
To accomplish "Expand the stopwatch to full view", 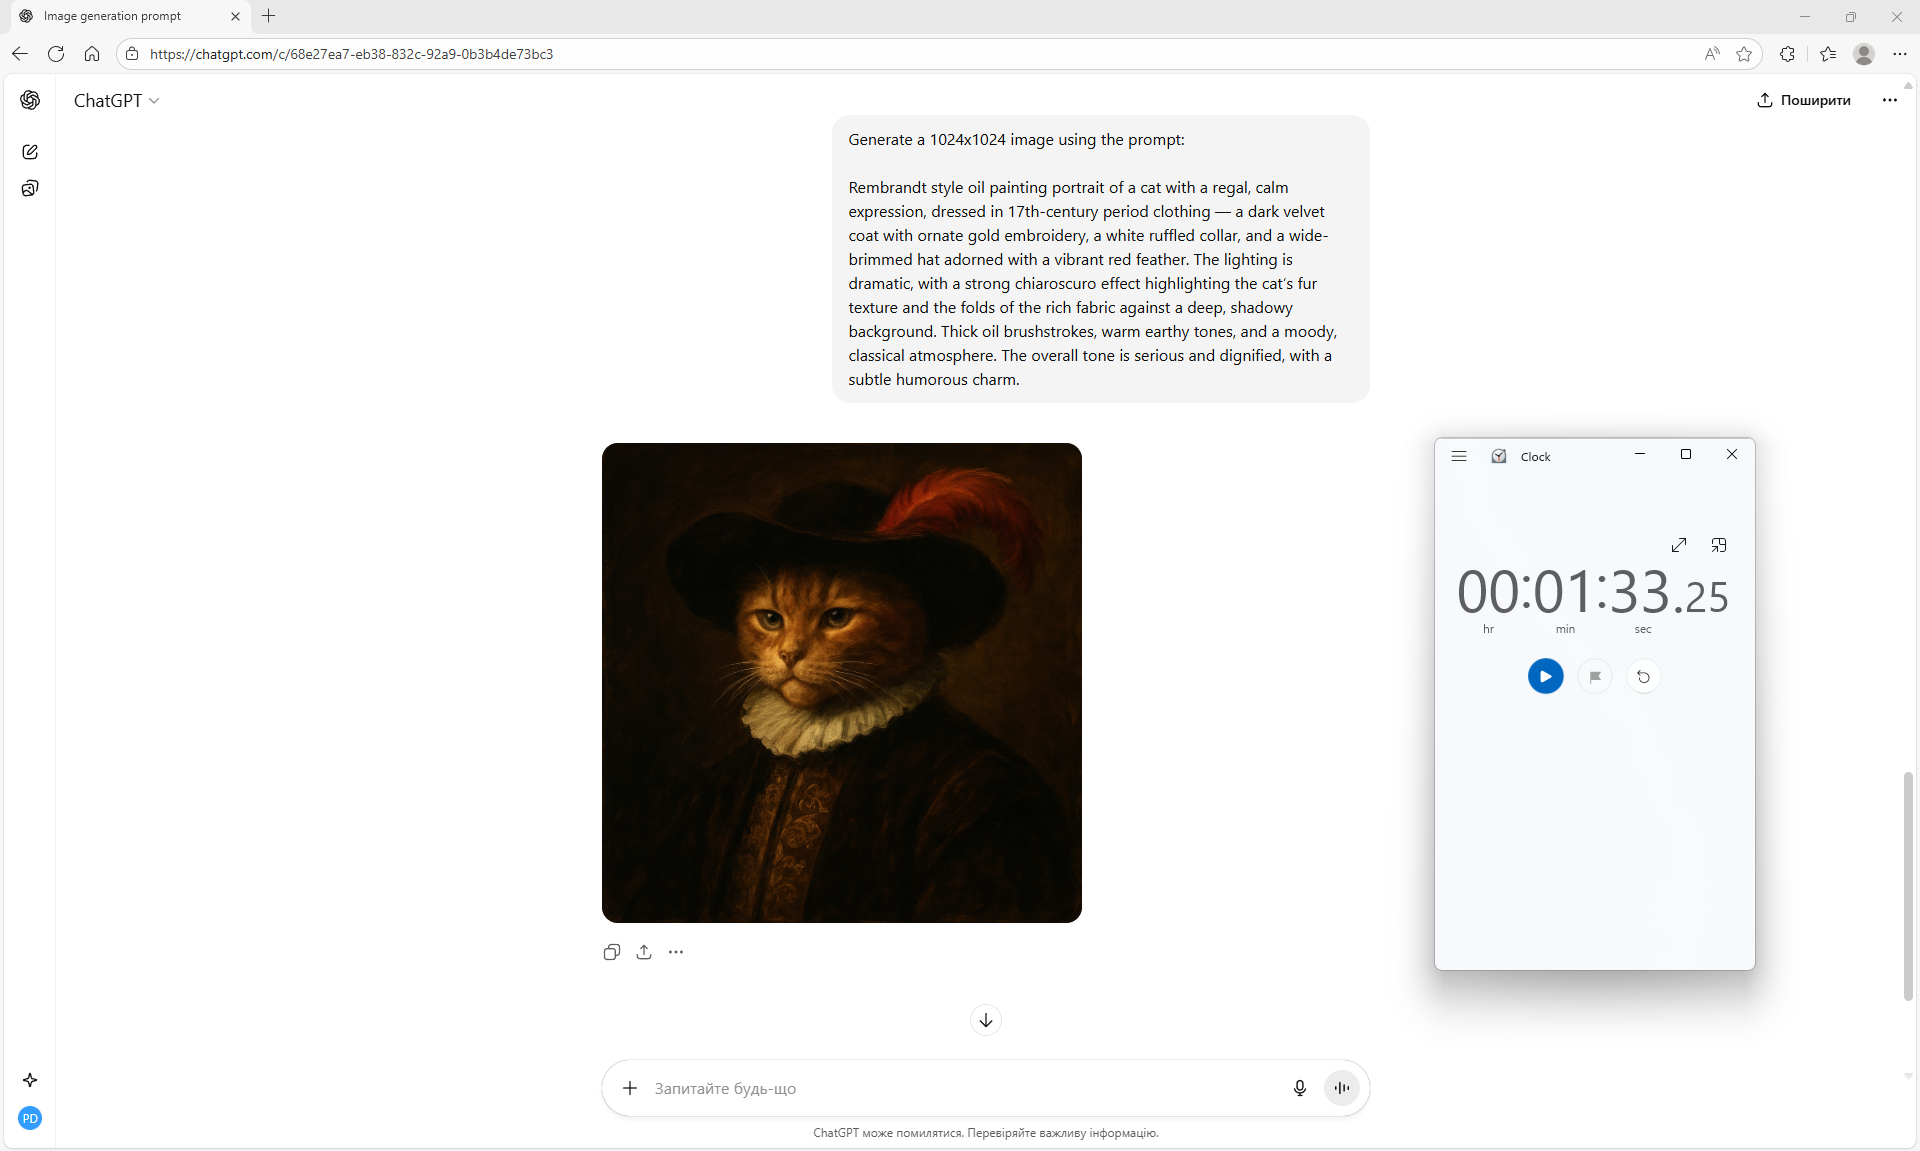I will (1679, 545).
